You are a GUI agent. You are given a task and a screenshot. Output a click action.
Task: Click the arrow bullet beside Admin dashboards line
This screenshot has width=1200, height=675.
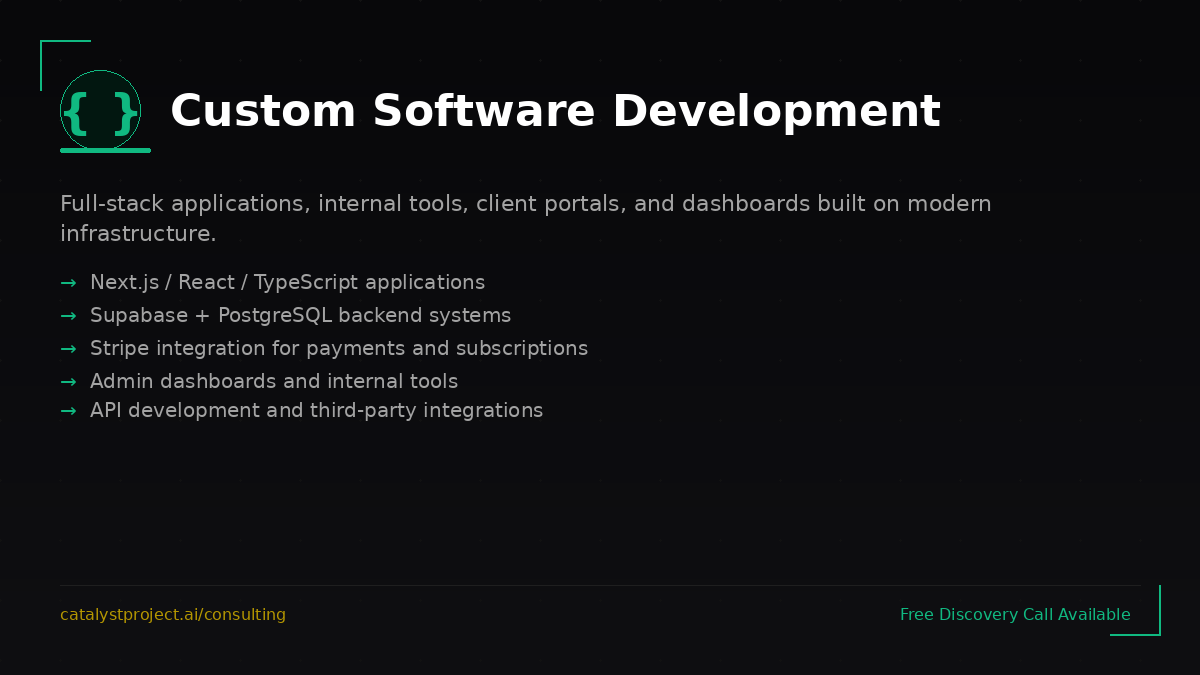tap(68, 382)
